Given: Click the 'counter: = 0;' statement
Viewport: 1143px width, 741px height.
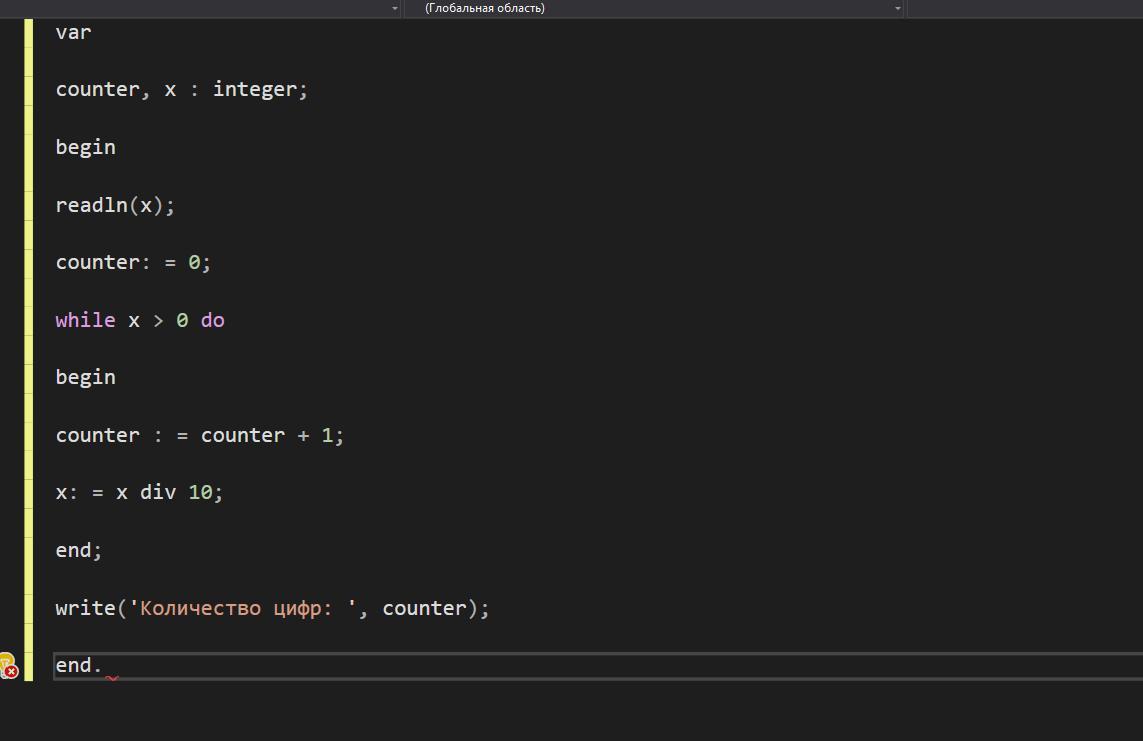Looking at the screenshot, I should coord(133,262).
